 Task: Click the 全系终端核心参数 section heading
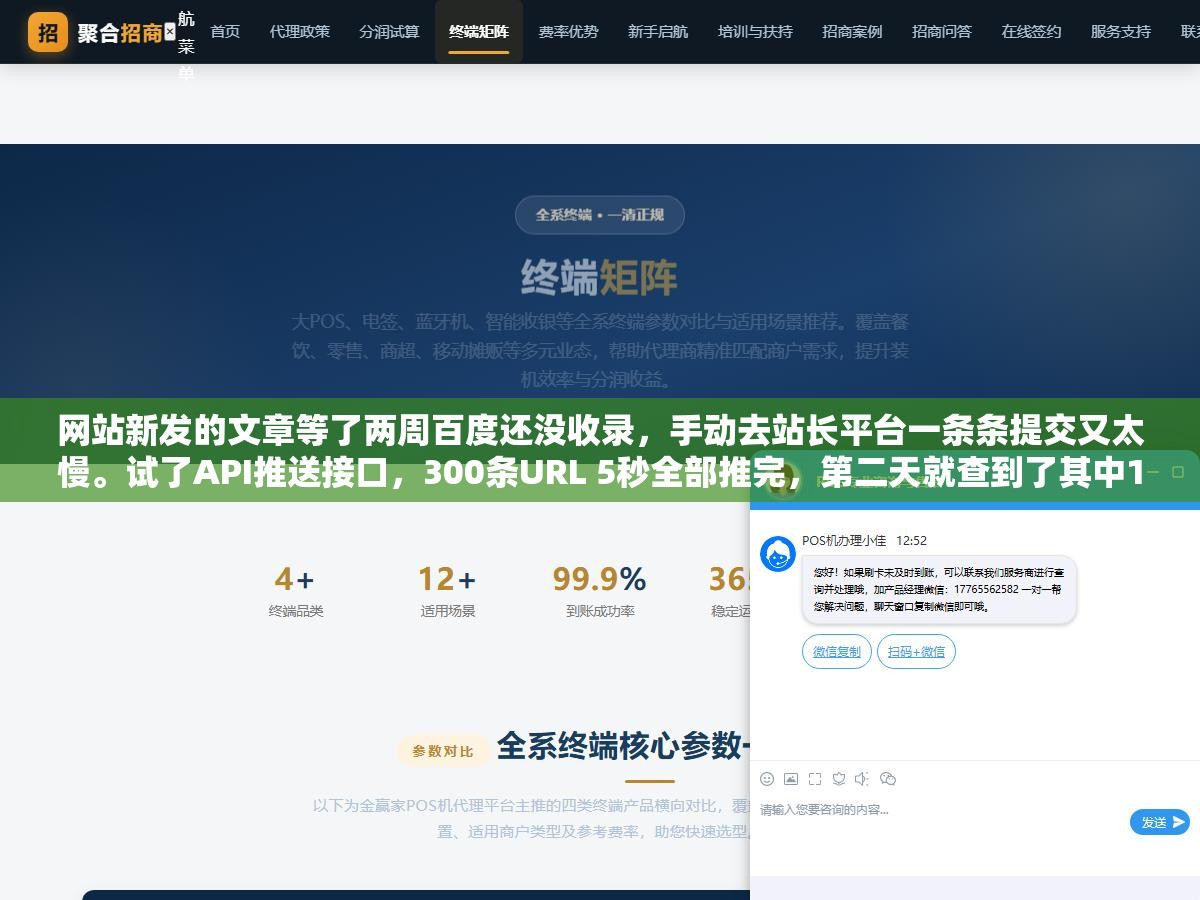[x=623, y=746]
